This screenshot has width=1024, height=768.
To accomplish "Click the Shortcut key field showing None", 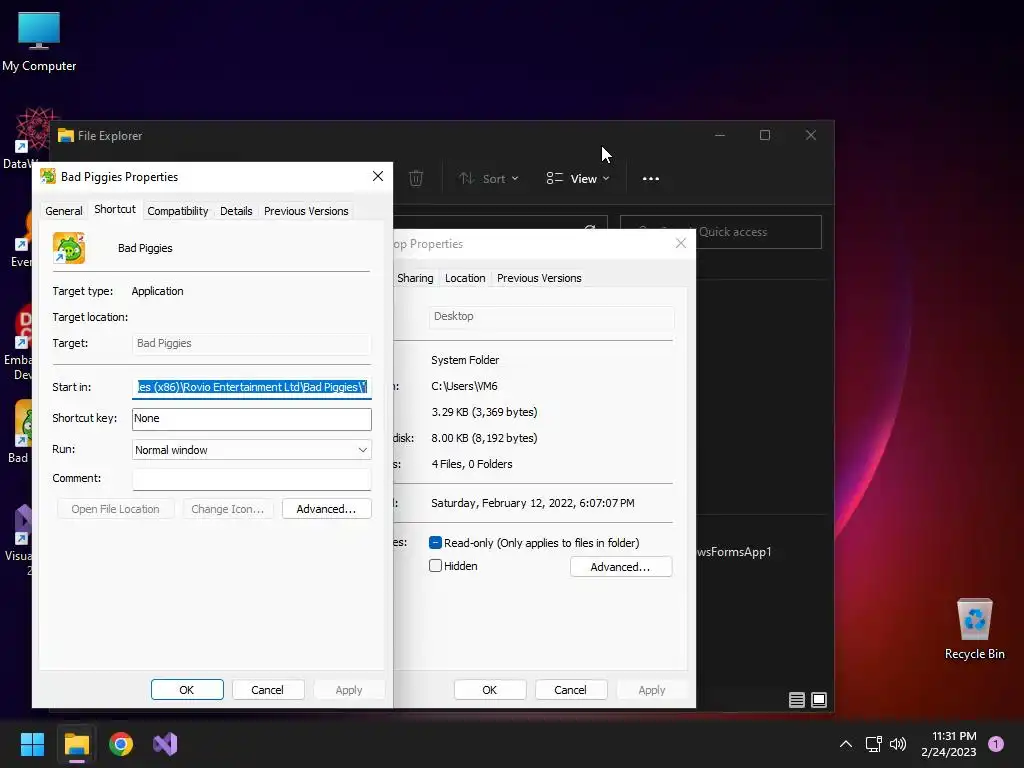I will 251,419.
